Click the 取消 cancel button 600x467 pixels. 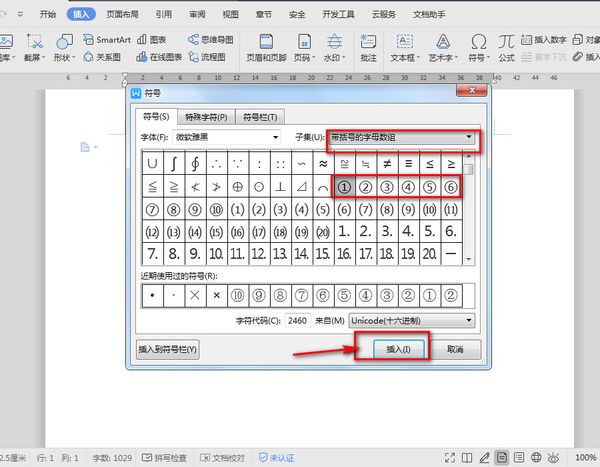(455, 350)
